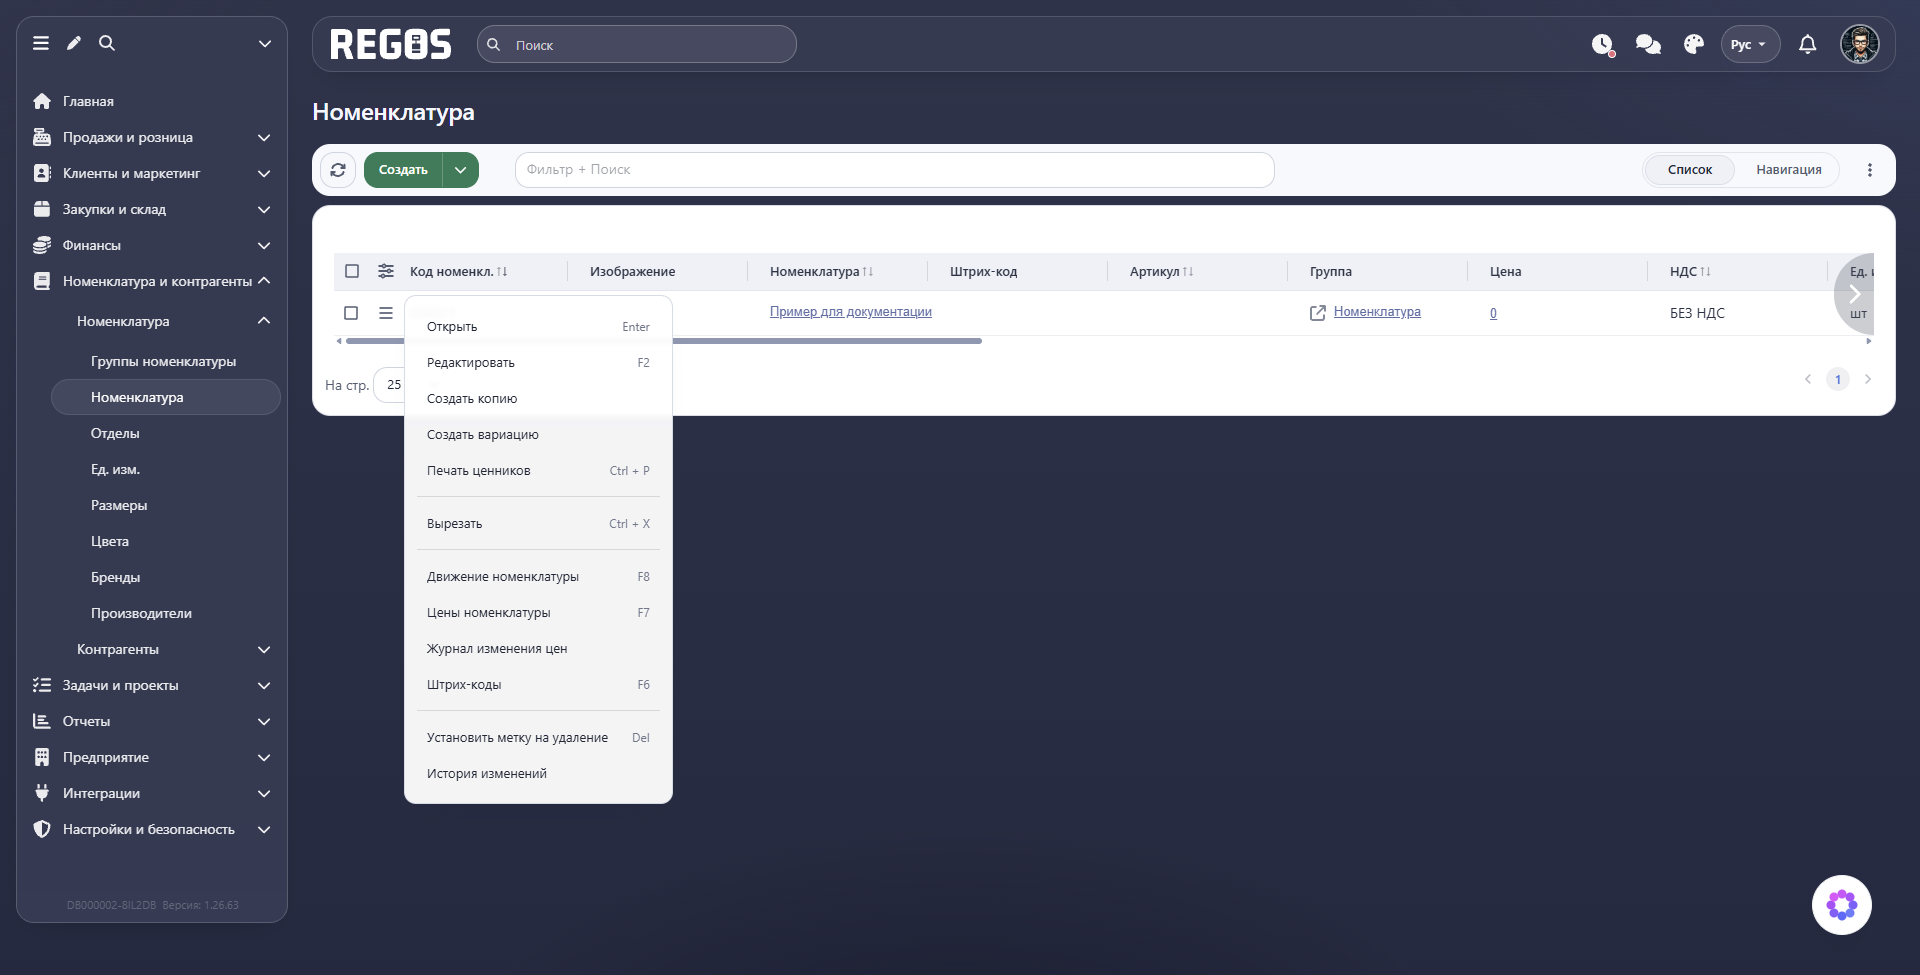This screenshot has width=1920, height=975.
Task: Expand the top sidebar chevron
Action: click(265, 43)
